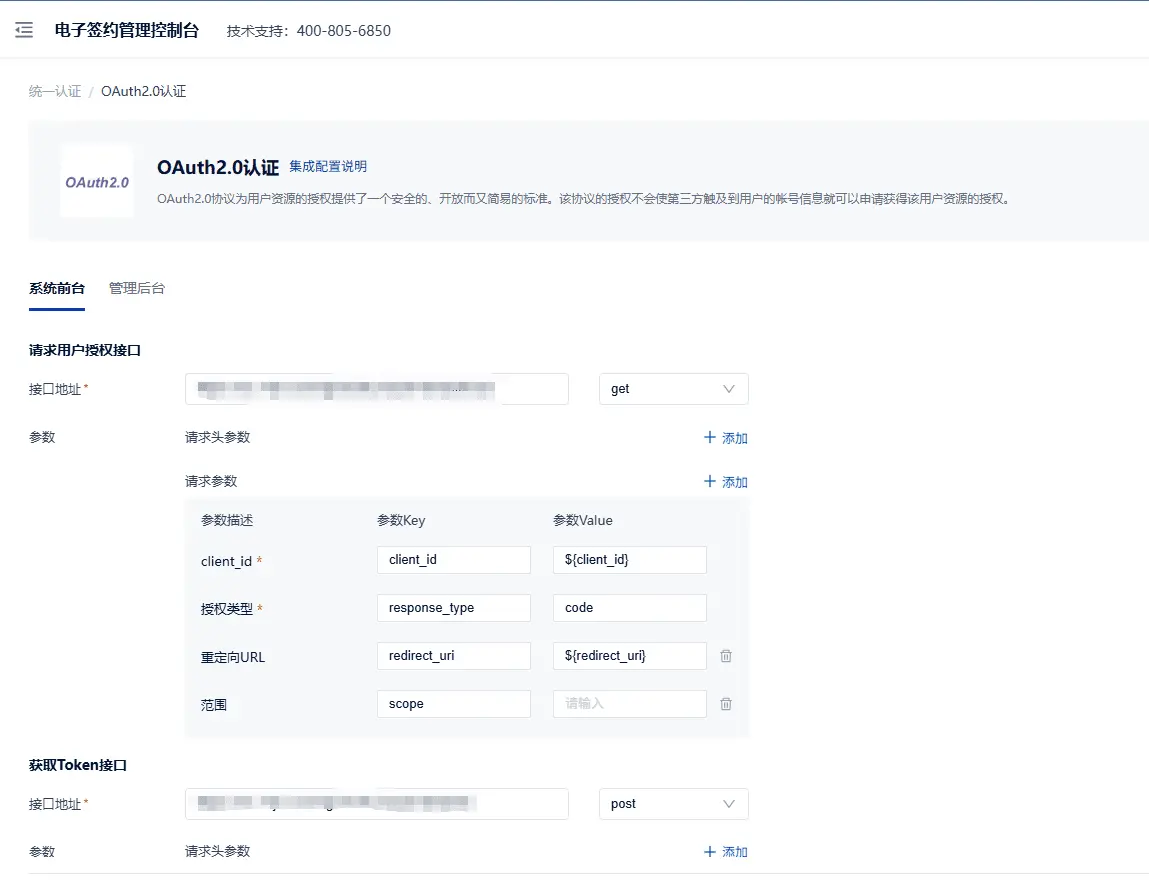Click the ${client_id} value field
This screenshot has height=882, width=1149.
point(629,560)
